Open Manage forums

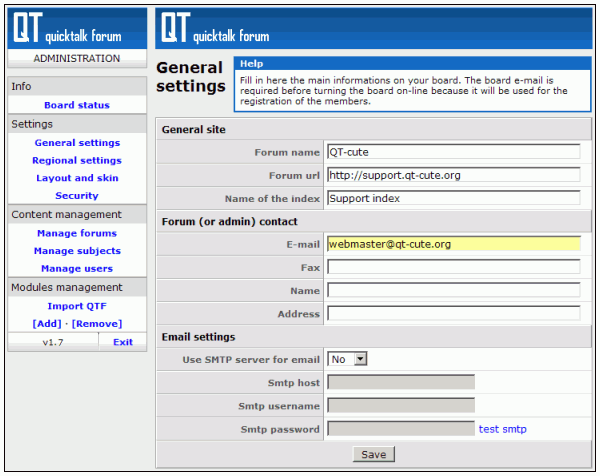tap(77, 233)
